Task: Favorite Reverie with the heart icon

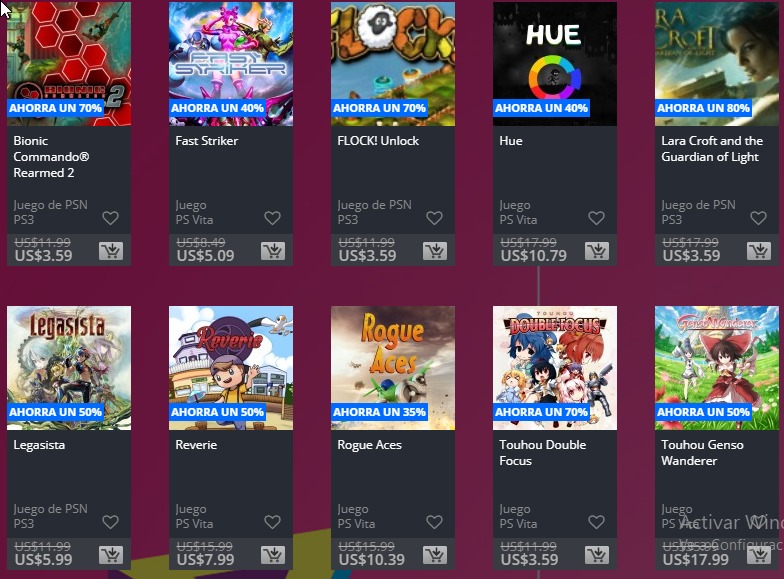Action: 272,522
